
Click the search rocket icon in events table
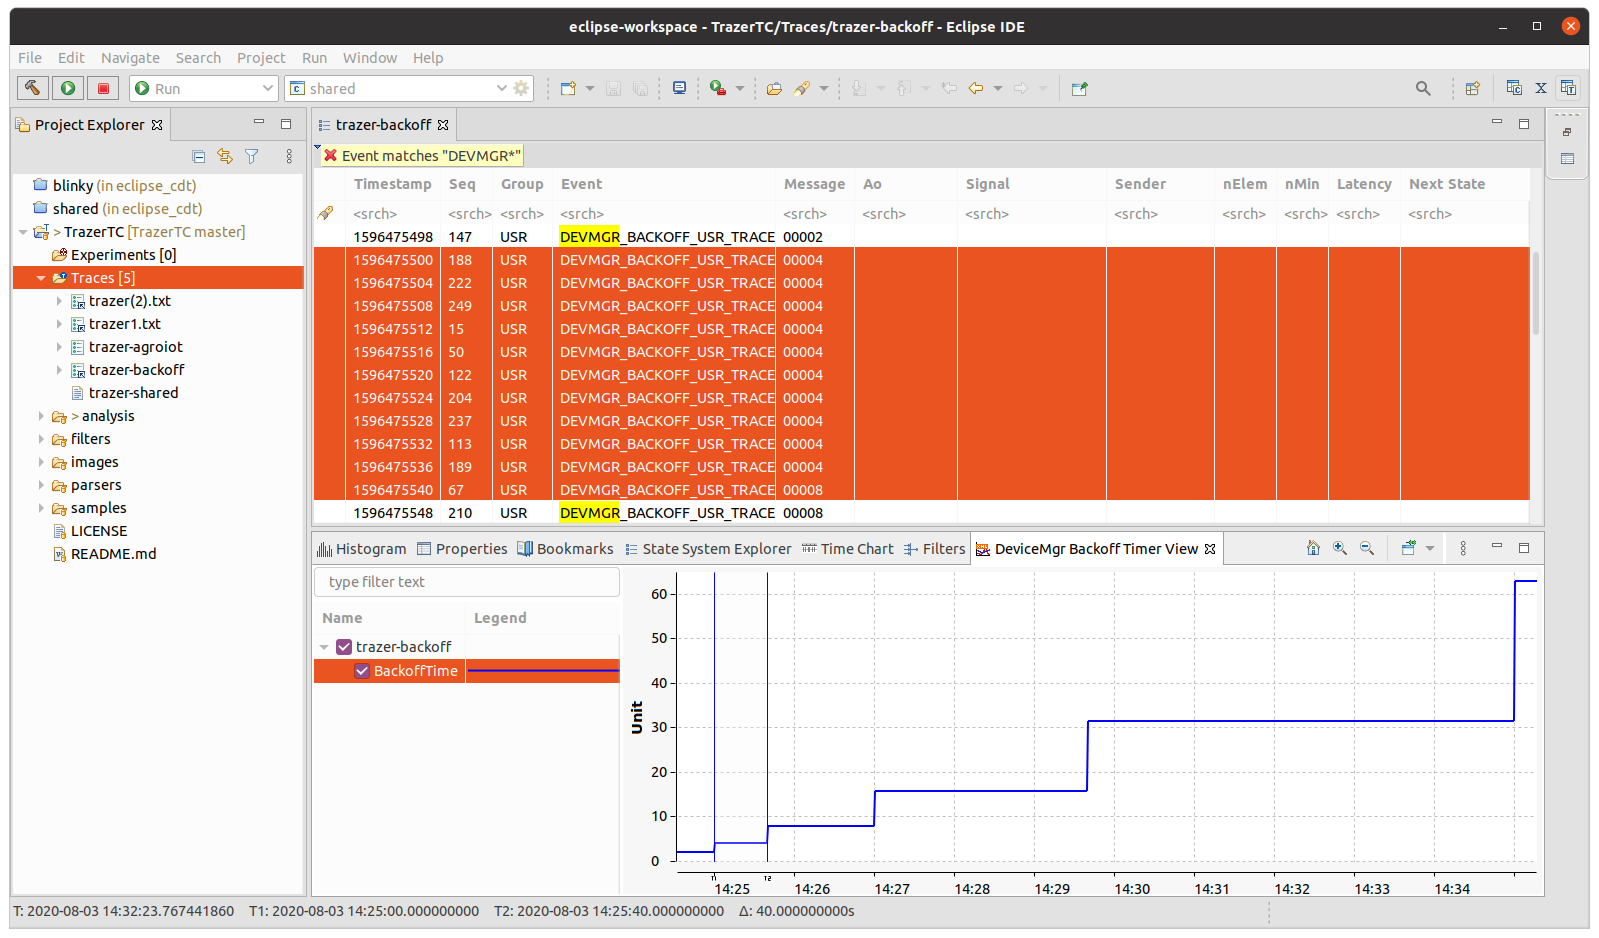pyautogui.click(x=326, y=213)
